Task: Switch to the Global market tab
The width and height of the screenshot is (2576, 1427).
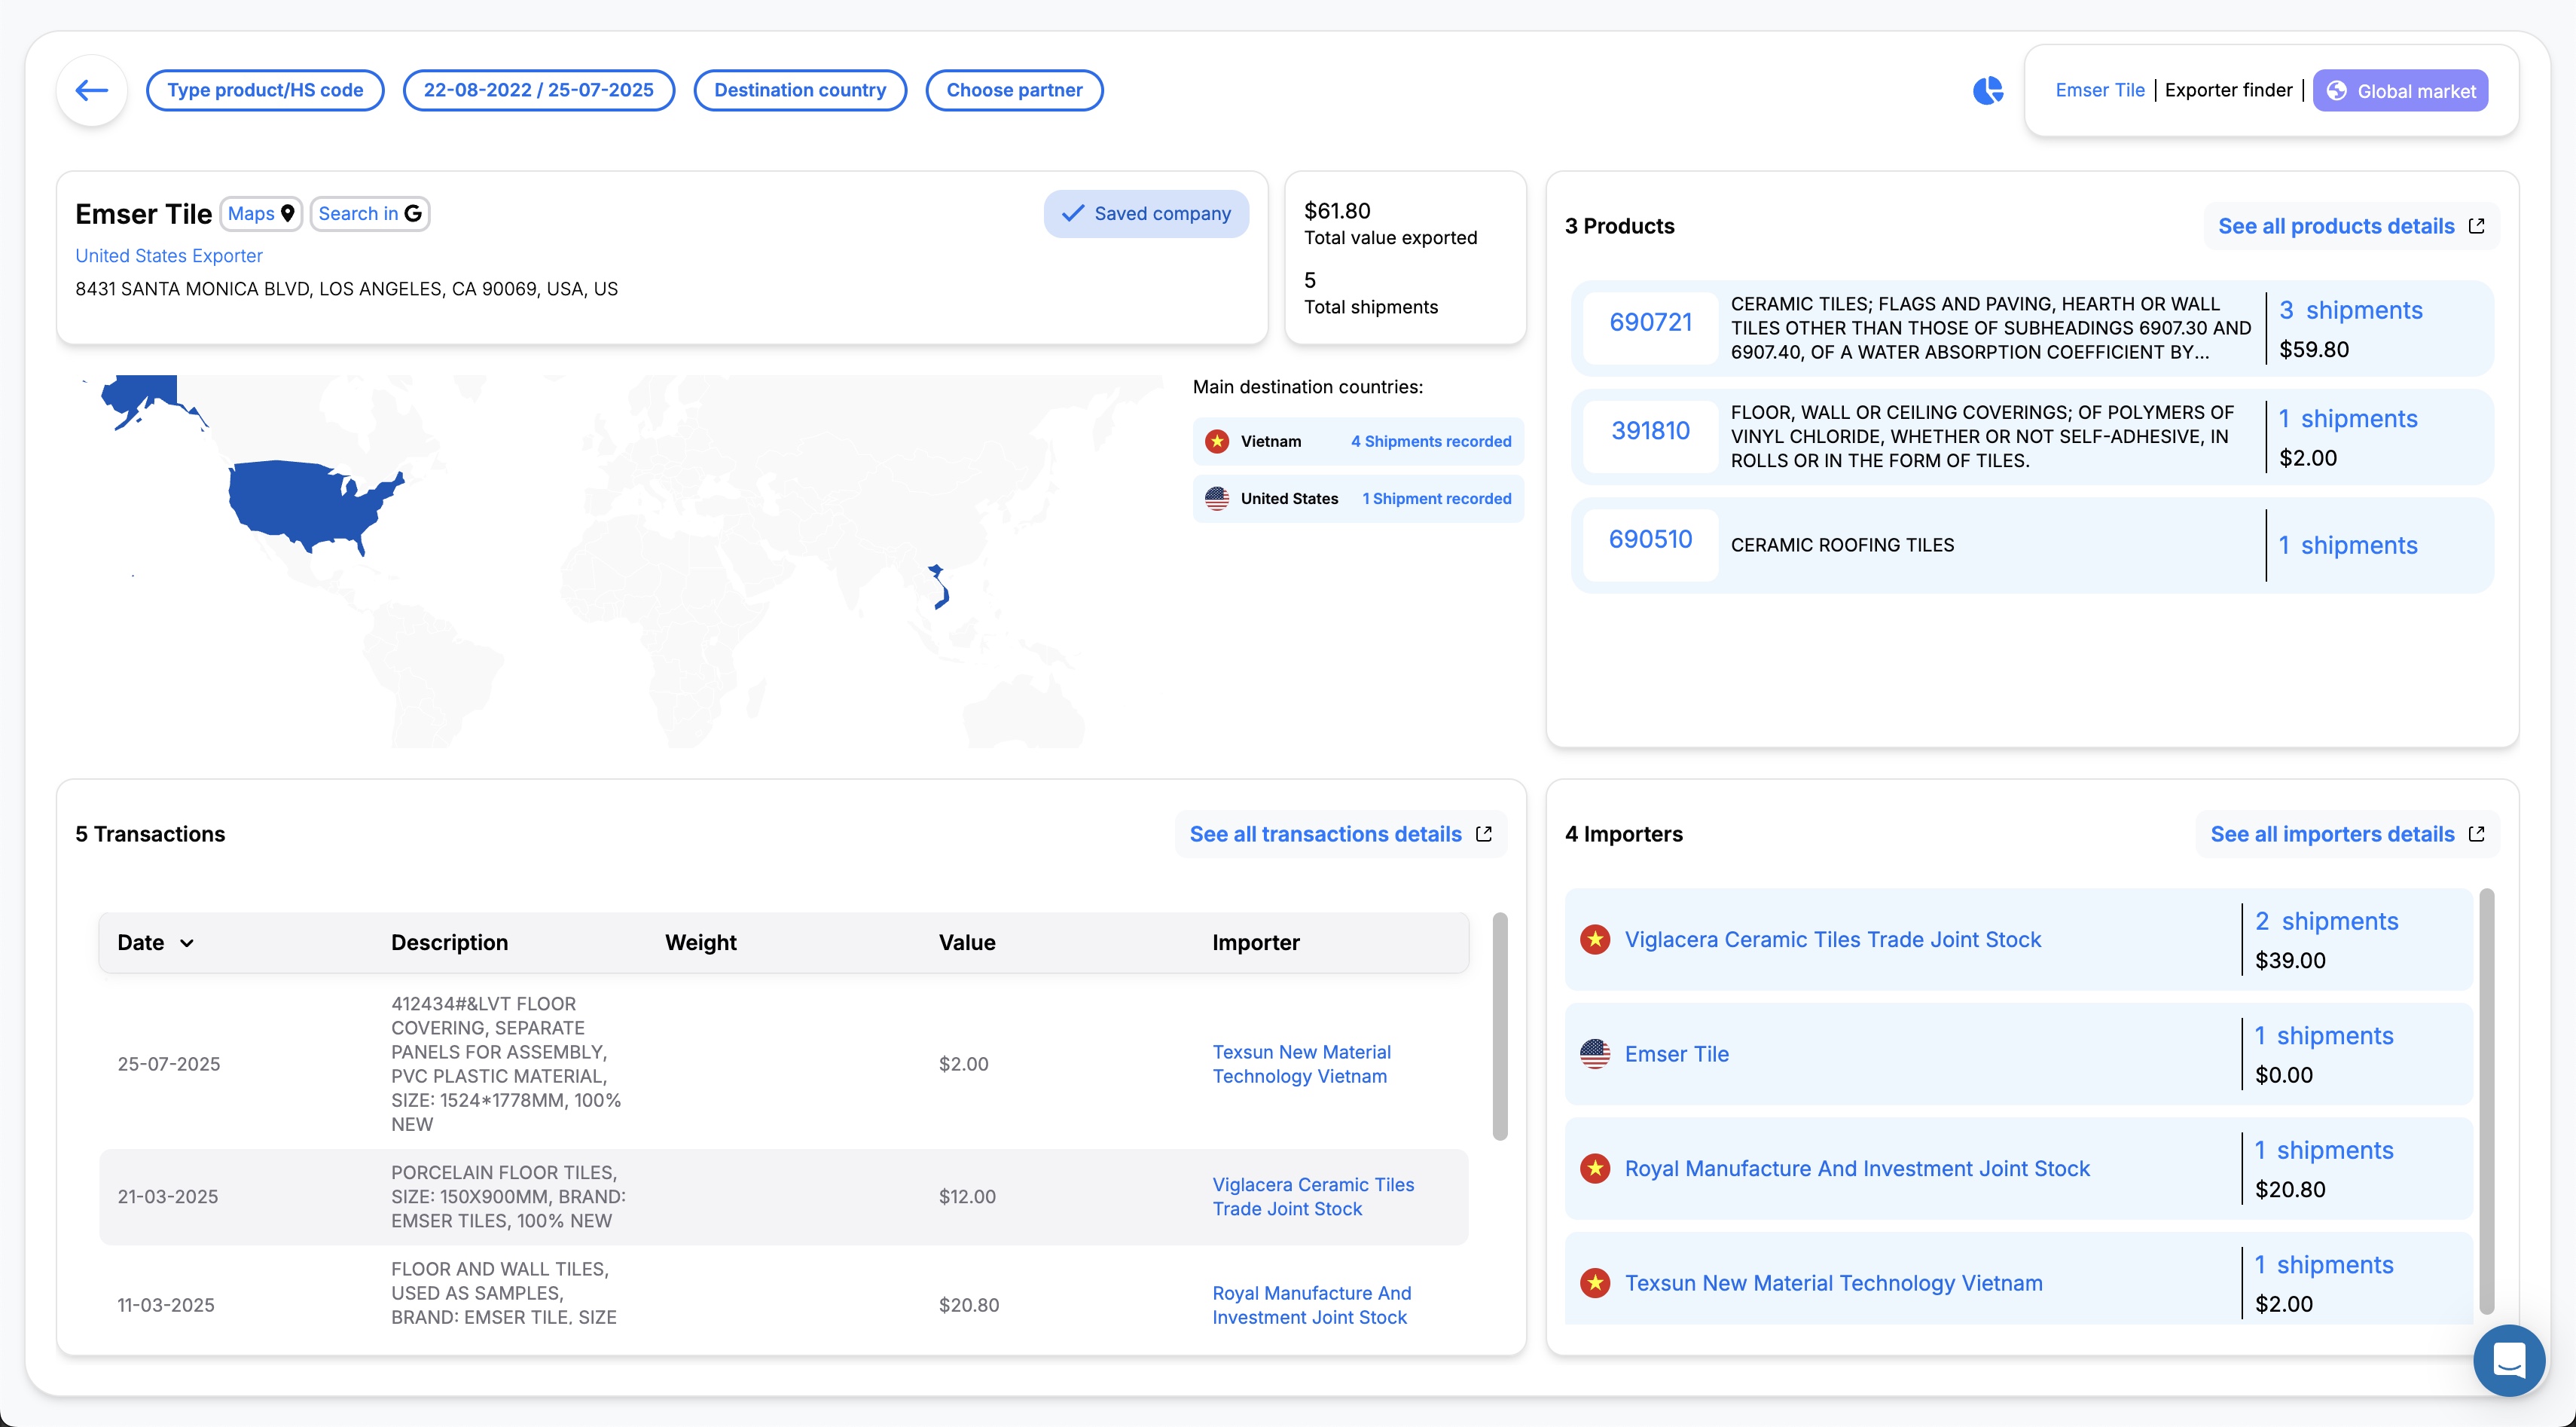Action: point(2400,91)
